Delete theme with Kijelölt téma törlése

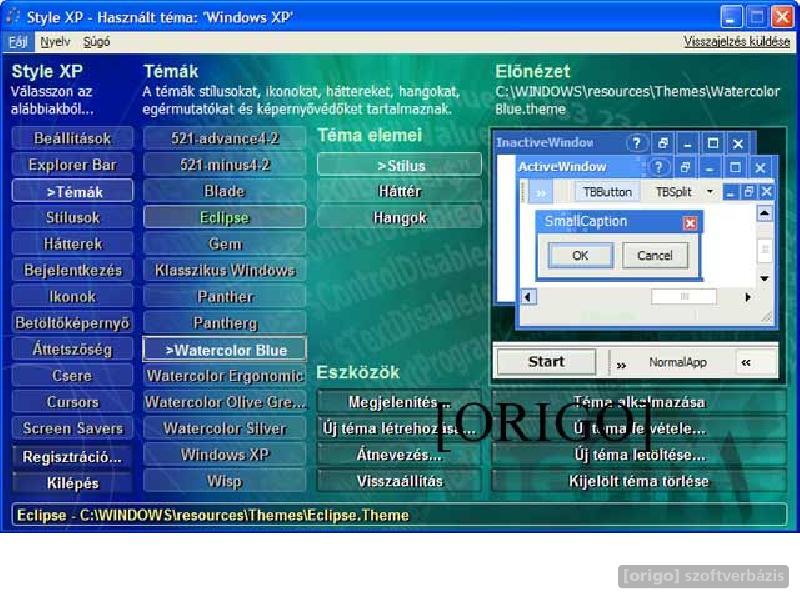coord(639,481)
